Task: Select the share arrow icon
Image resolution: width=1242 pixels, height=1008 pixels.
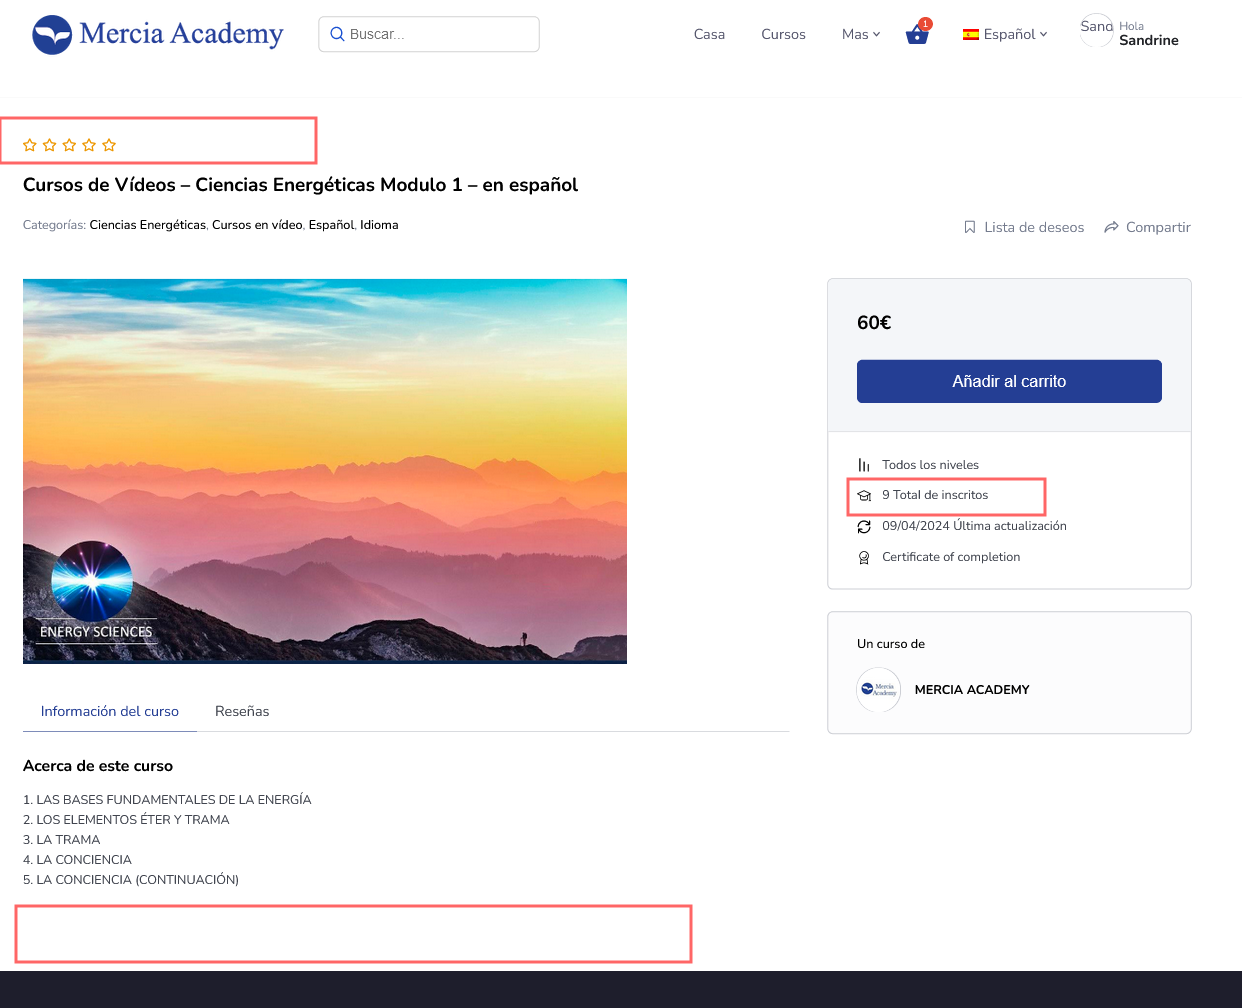Action: pos(1111,227)
